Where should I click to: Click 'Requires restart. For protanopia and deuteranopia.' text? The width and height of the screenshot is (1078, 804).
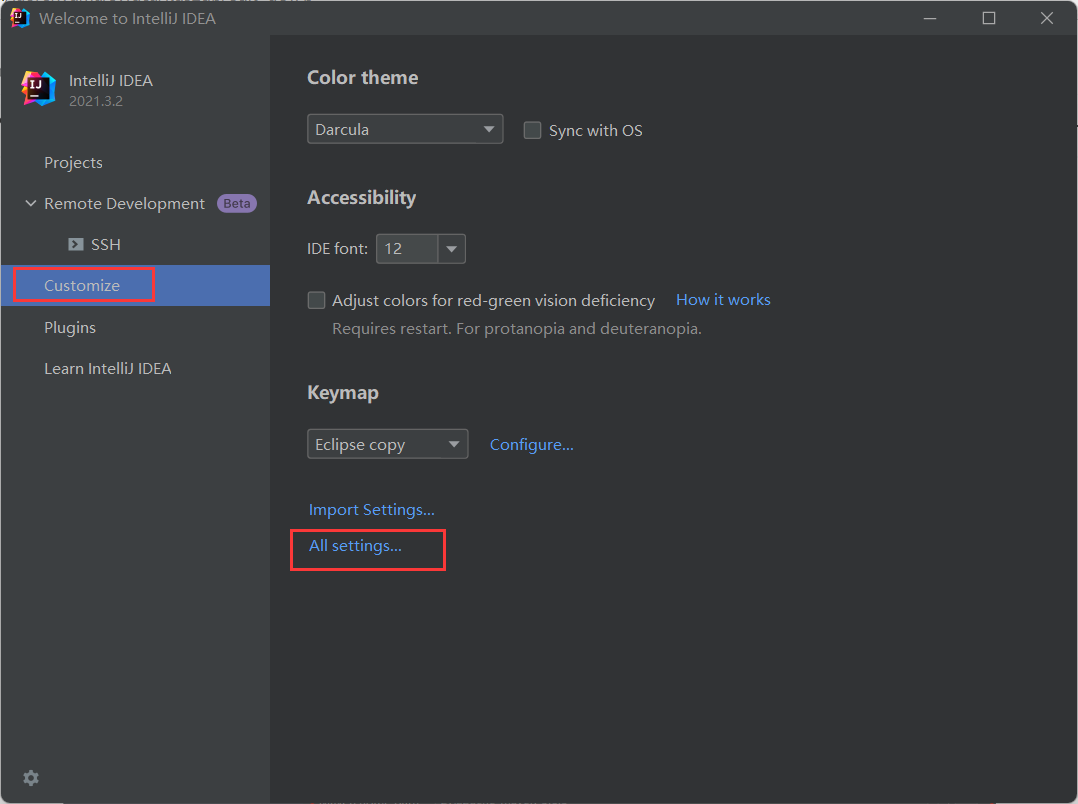[516, 329]
